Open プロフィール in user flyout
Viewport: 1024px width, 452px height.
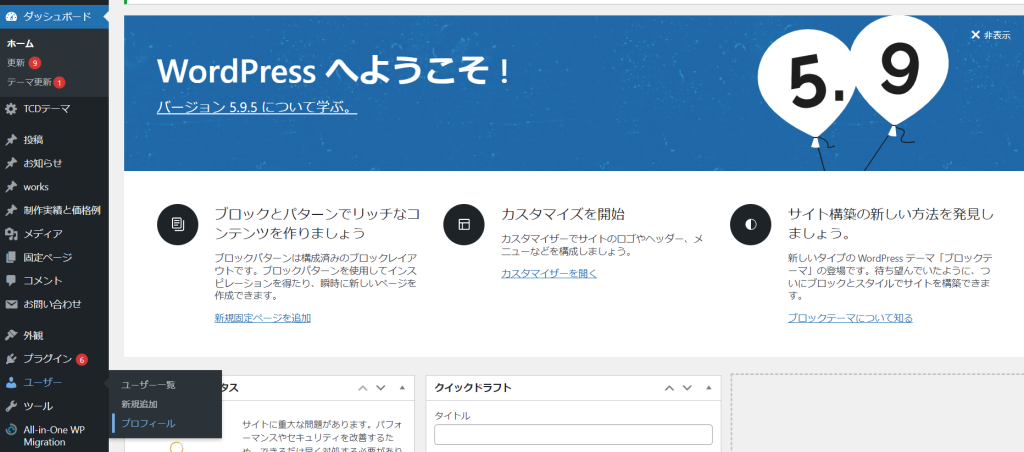click(x=148, y=423)
